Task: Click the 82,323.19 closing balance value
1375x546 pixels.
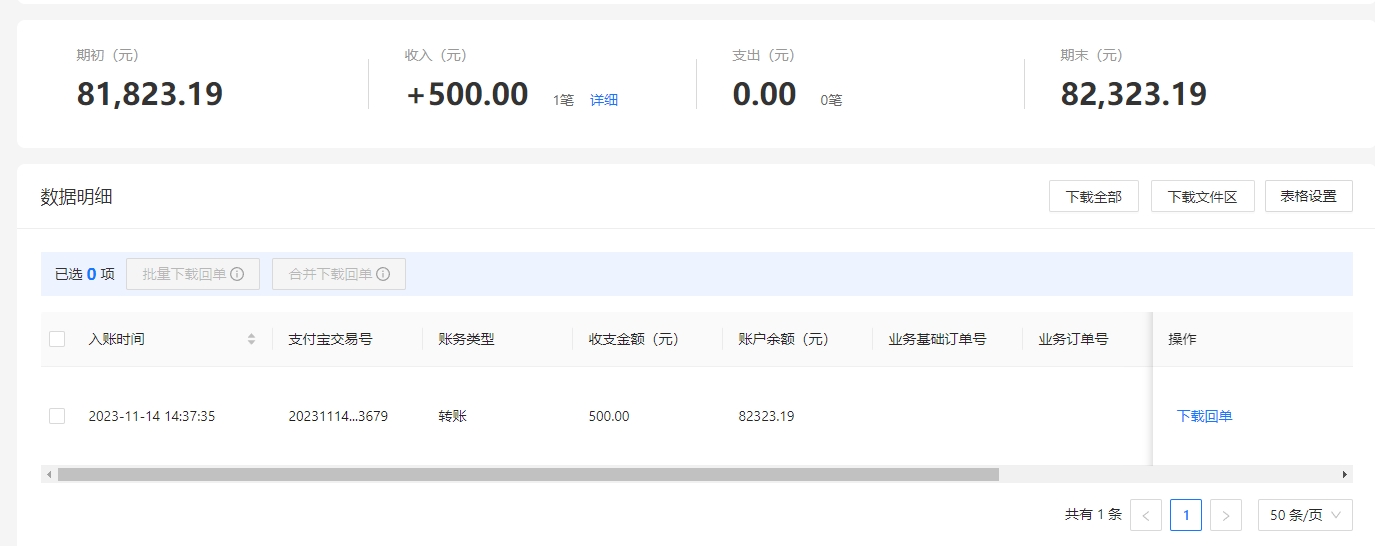Action: 1134,94
